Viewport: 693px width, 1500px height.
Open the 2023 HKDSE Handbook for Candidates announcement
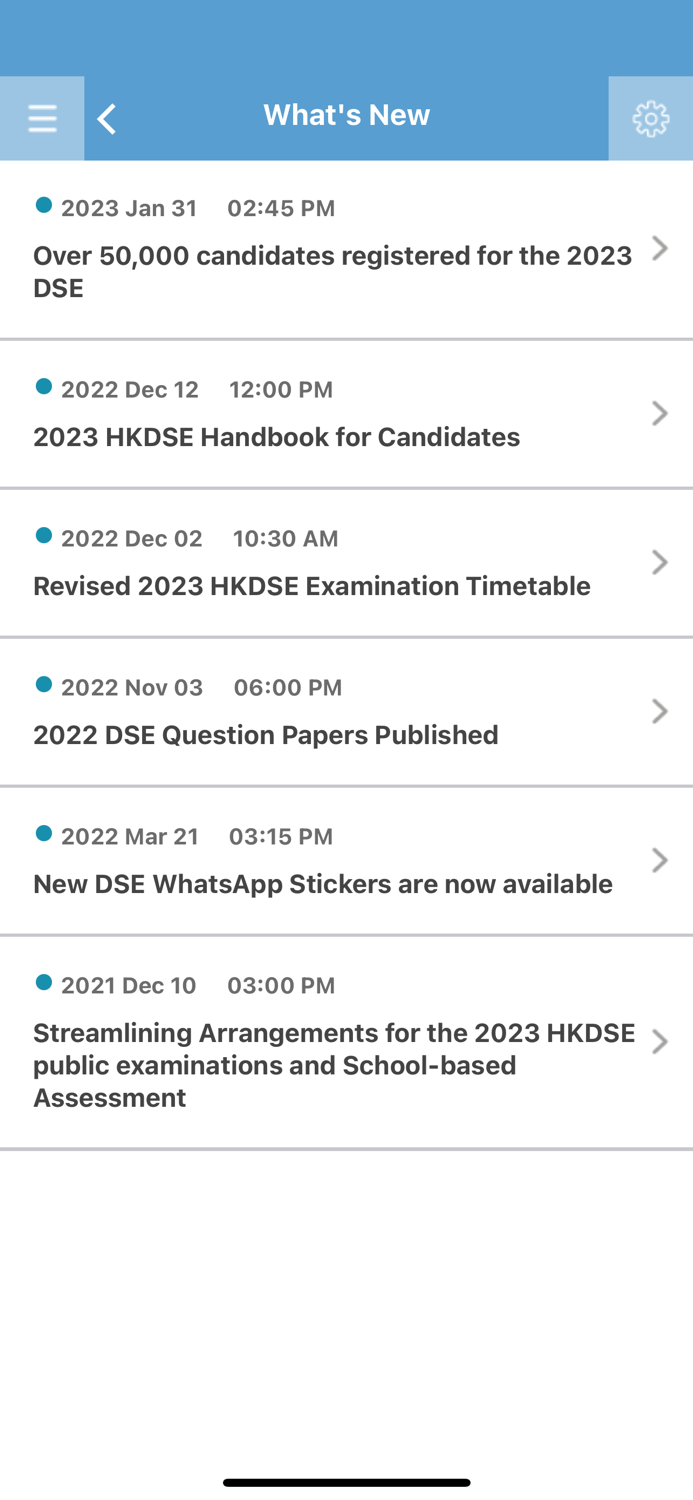[276, 437]
